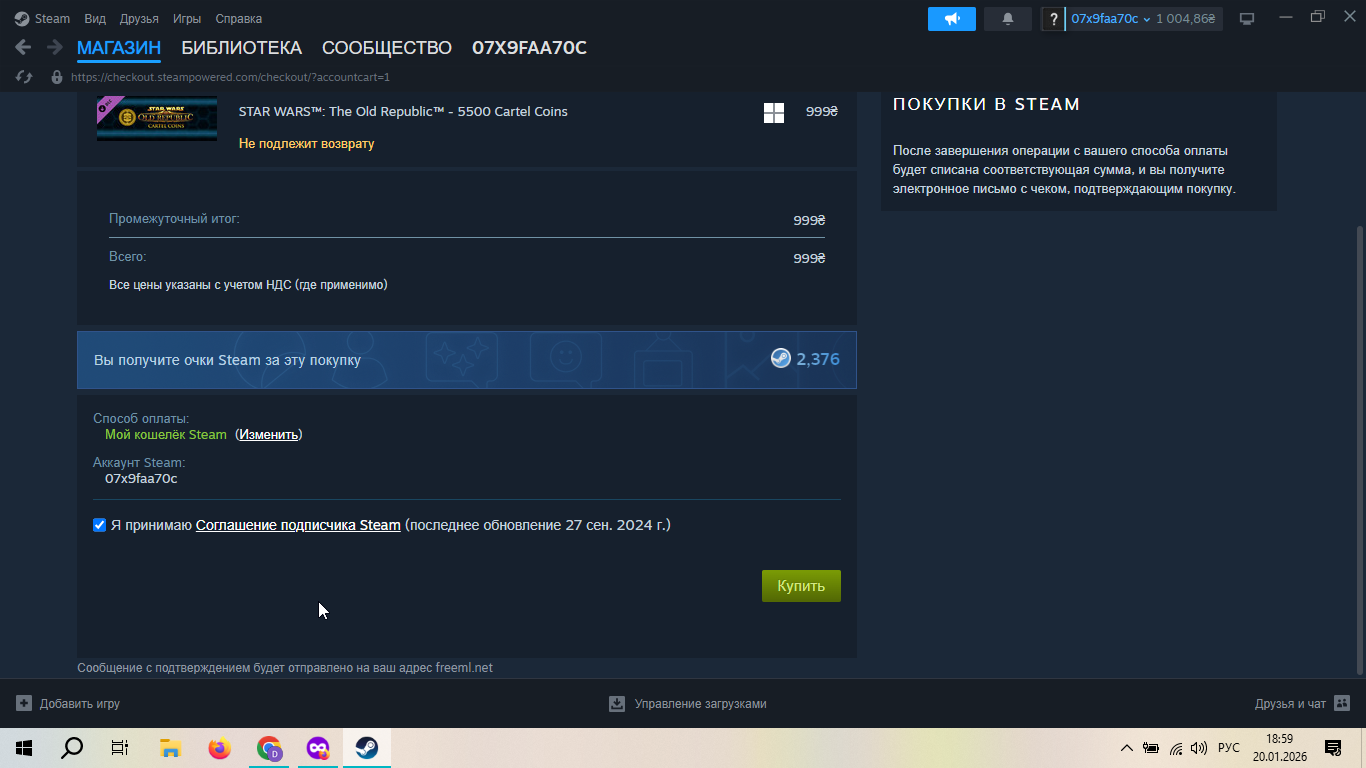
Task: Switch the РУС input language
Action: (1229, 748)
